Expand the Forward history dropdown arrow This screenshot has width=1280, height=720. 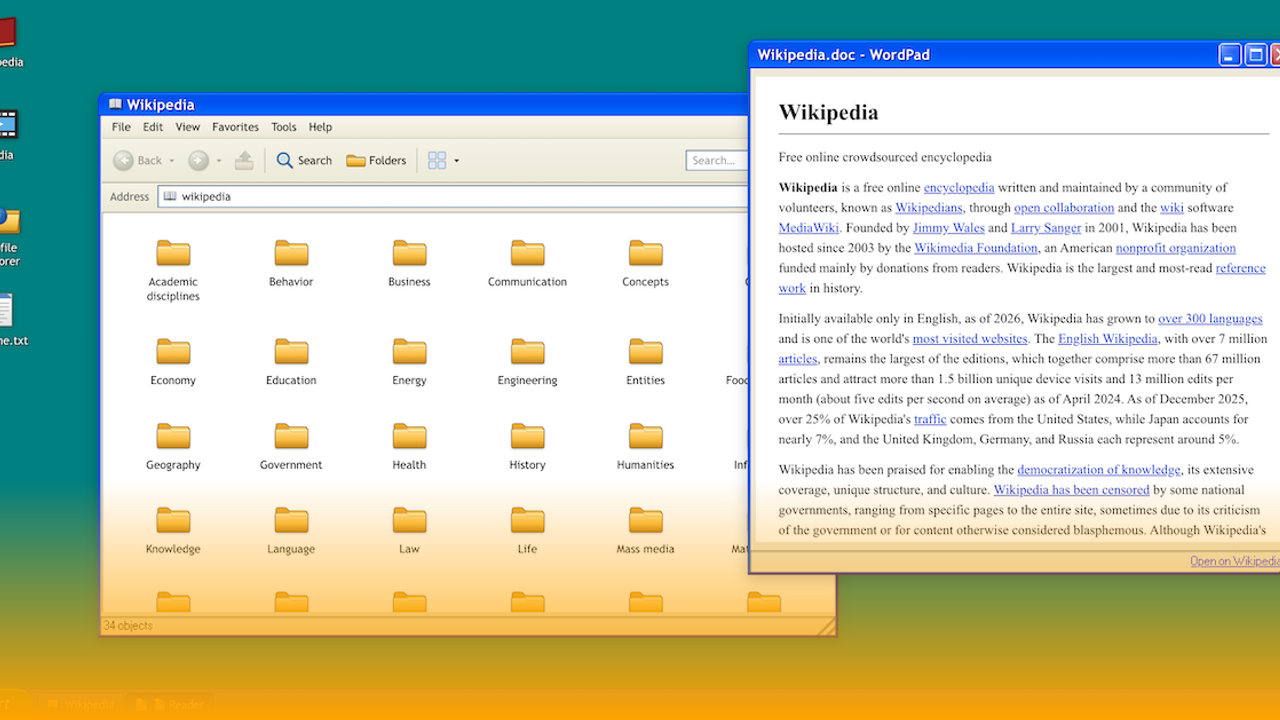point(219,161)
